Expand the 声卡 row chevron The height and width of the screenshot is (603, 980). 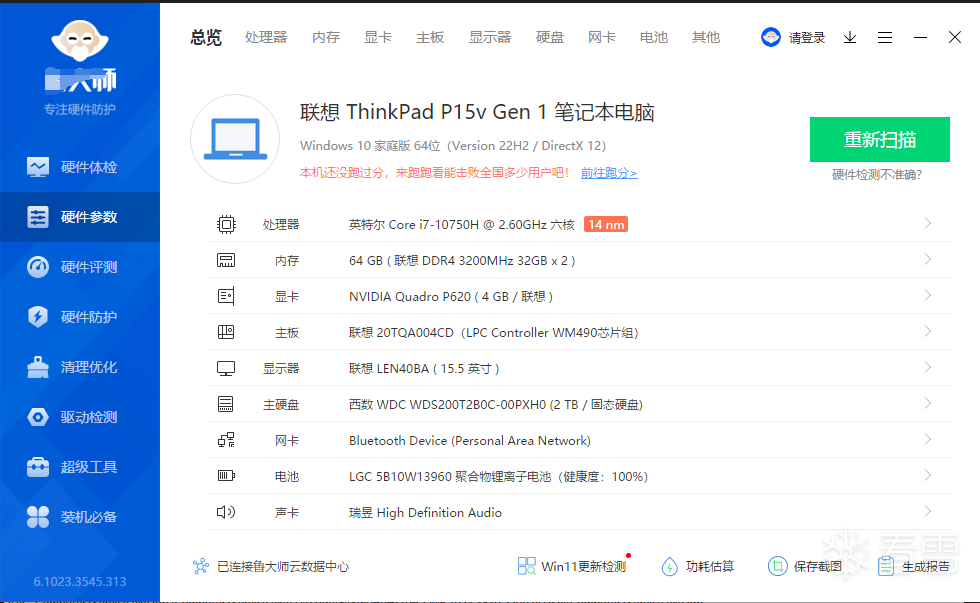click(928, 511)
